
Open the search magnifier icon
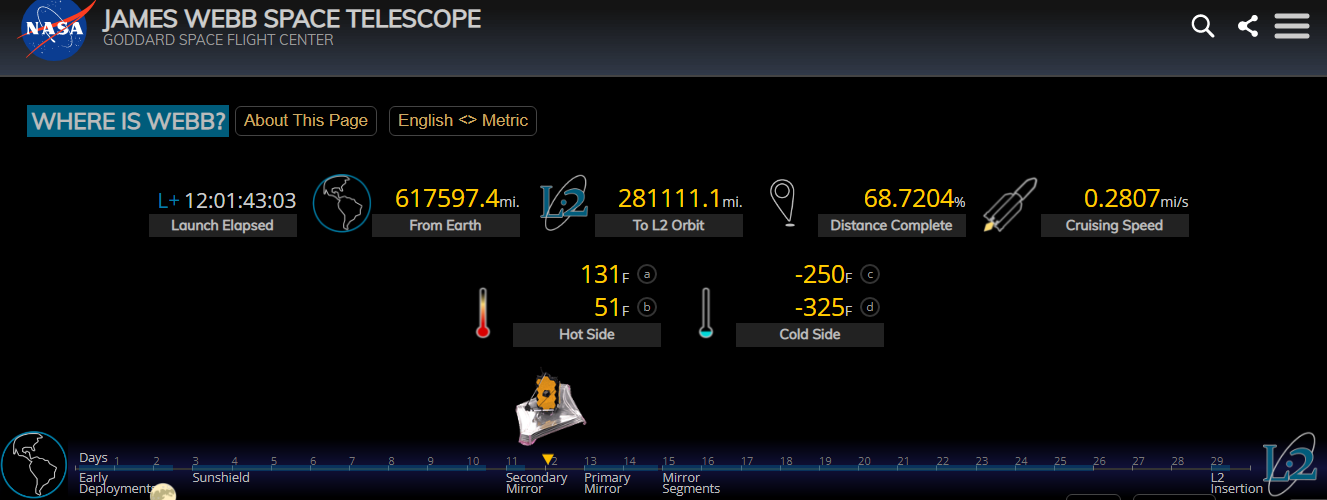[x=1203, y=26]
